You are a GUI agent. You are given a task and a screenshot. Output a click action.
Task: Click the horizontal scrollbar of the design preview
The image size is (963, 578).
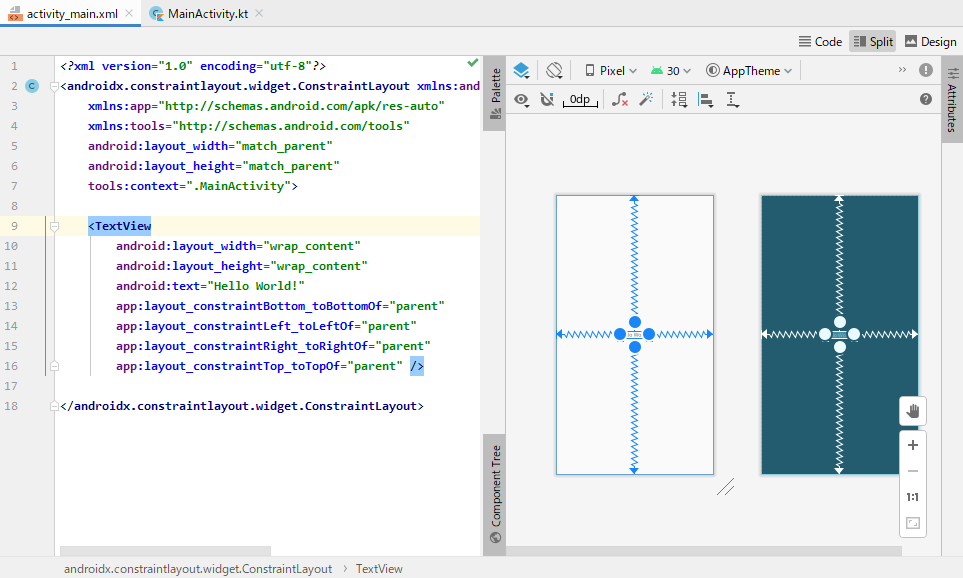[704, 552]
